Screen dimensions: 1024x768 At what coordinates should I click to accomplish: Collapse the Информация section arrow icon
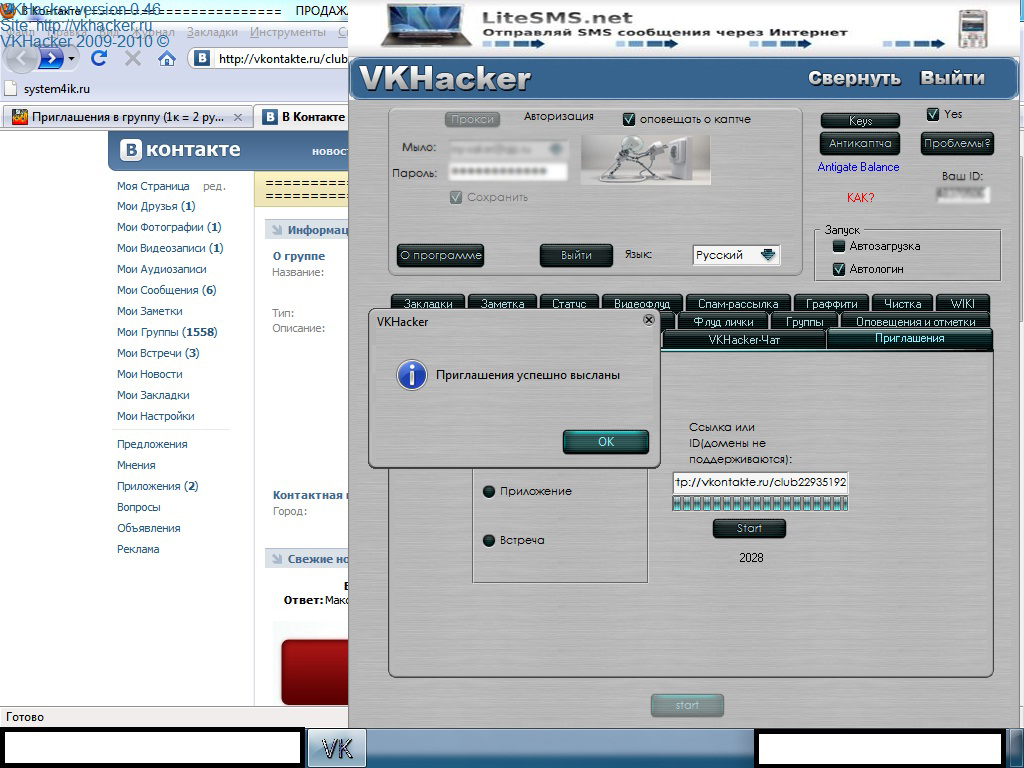(277, 230)
